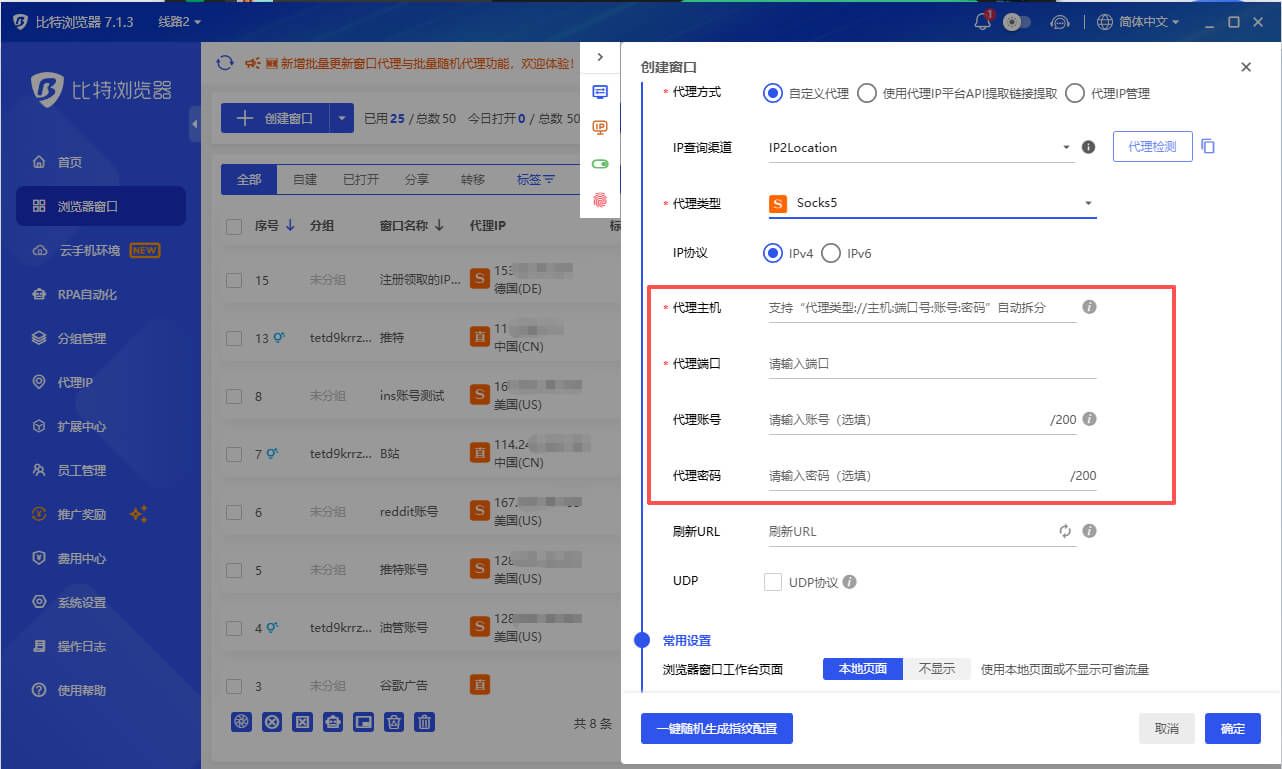
Task: Enable the UDP协议 checkbox
Action: (x=772, y=582)
